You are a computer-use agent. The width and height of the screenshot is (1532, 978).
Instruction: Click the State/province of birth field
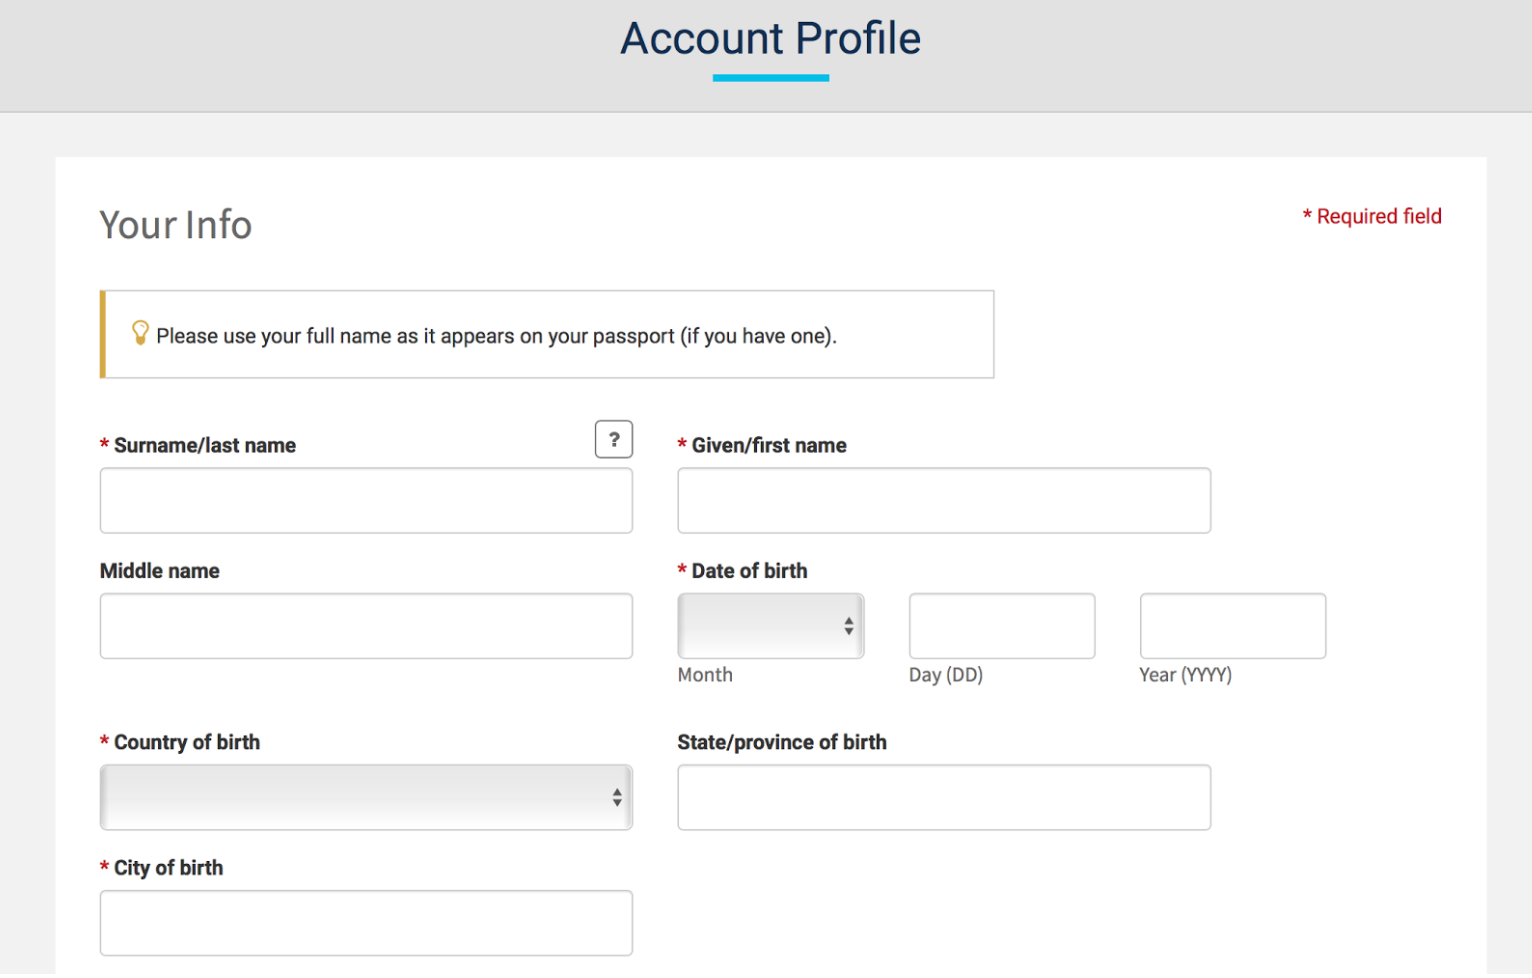943,797
